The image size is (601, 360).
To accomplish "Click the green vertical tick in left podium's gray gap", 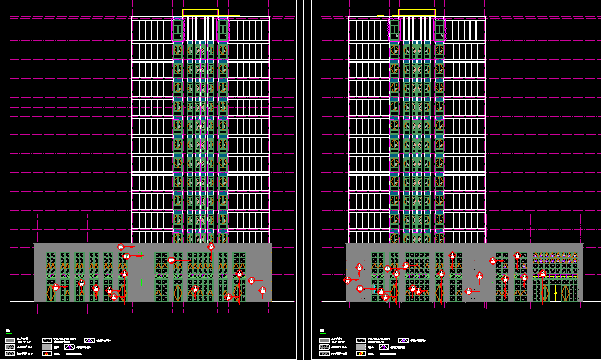I will coord(141,283).
